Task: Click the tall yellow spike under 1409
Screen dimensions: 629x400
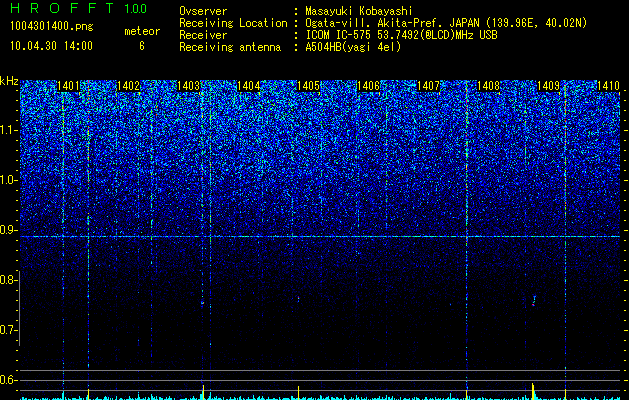Action: (x=533, y=391)
